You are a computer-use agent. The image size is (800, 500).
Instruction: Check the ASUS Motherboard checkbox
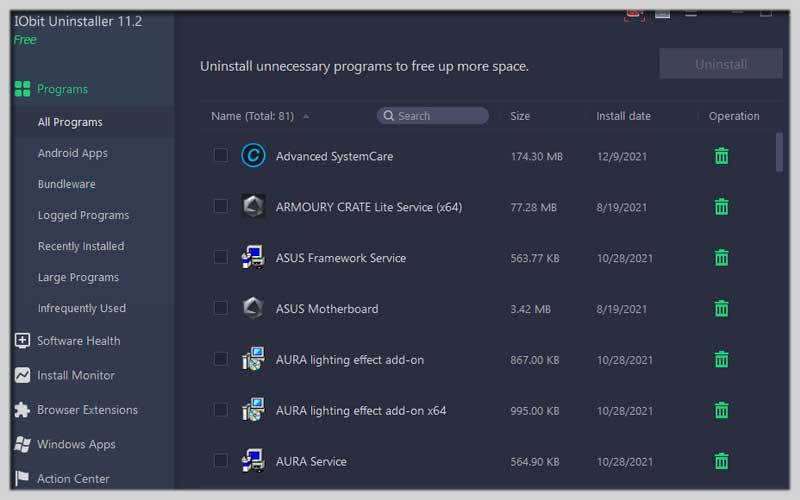tap(220, 308)
